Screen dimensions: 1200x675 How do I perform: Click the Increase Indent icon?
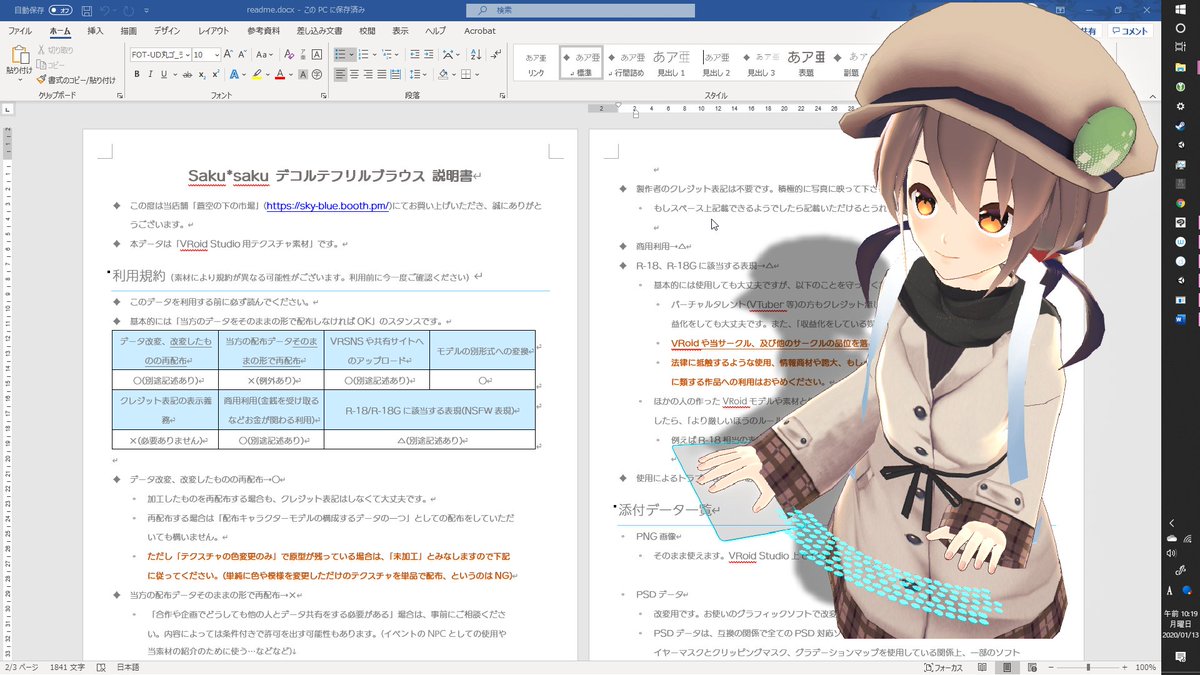coord(428,54)
